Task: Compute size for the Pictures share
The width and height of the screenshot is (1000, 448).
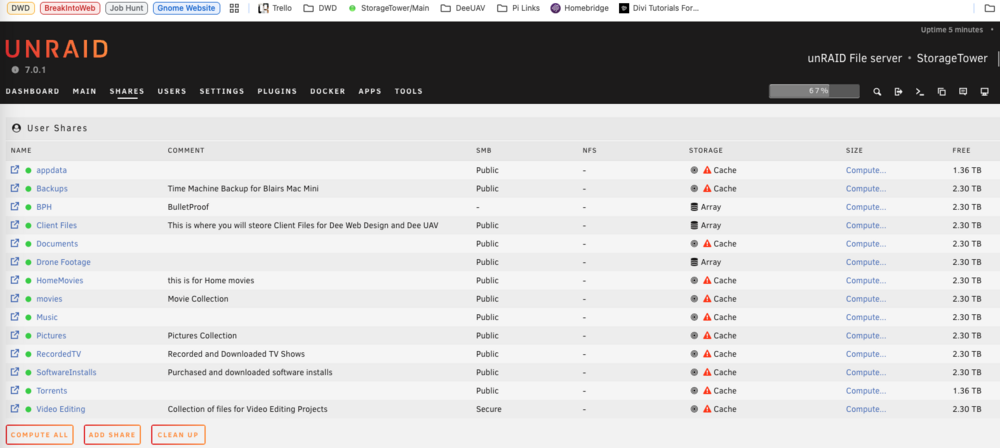Action: point(865,336)
